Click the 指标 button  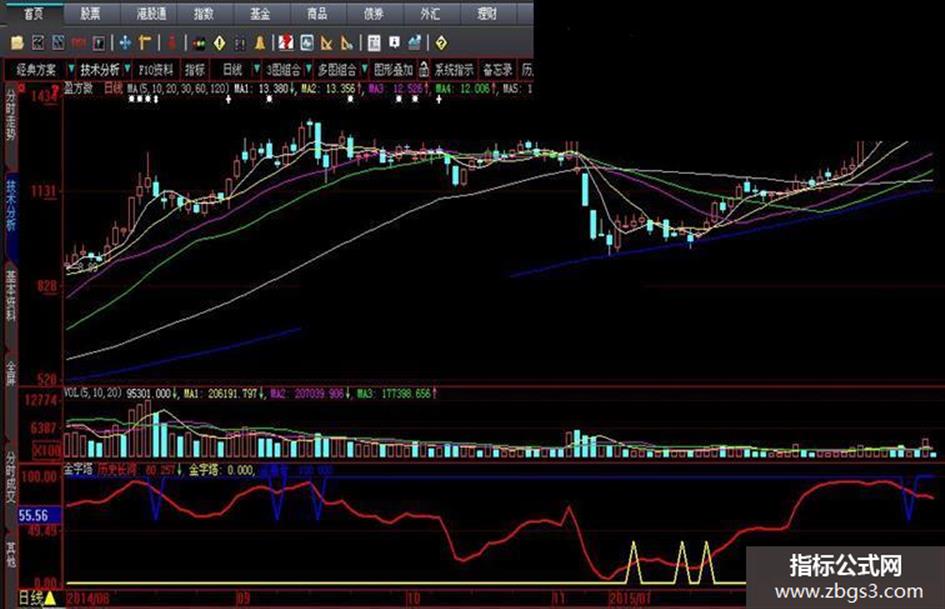point(195,69)
